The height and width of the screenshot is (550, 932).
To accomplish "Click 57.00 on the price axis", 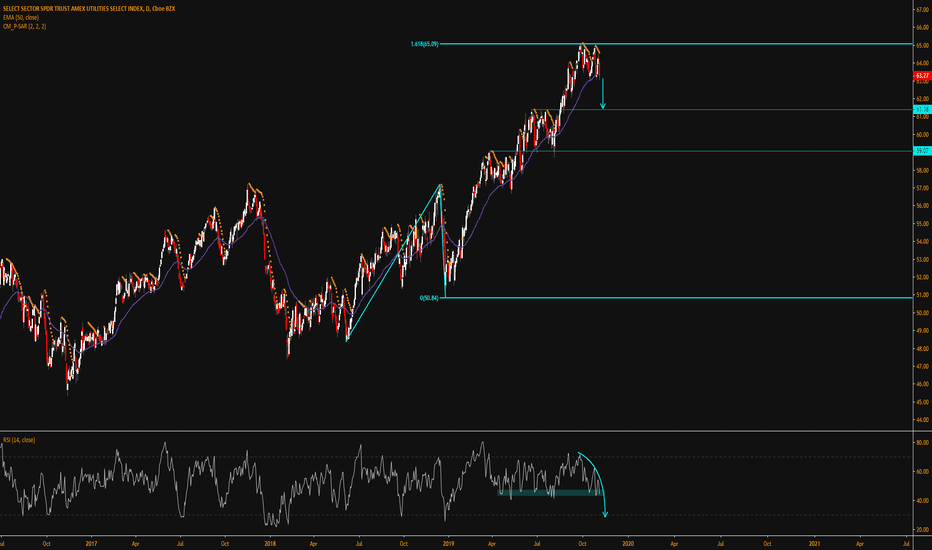I will [922, 188].
